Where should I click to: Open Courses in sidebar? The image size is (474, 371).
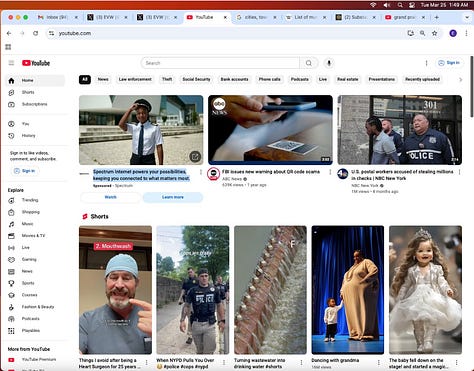pyautogui.click(x=35, y=295)
